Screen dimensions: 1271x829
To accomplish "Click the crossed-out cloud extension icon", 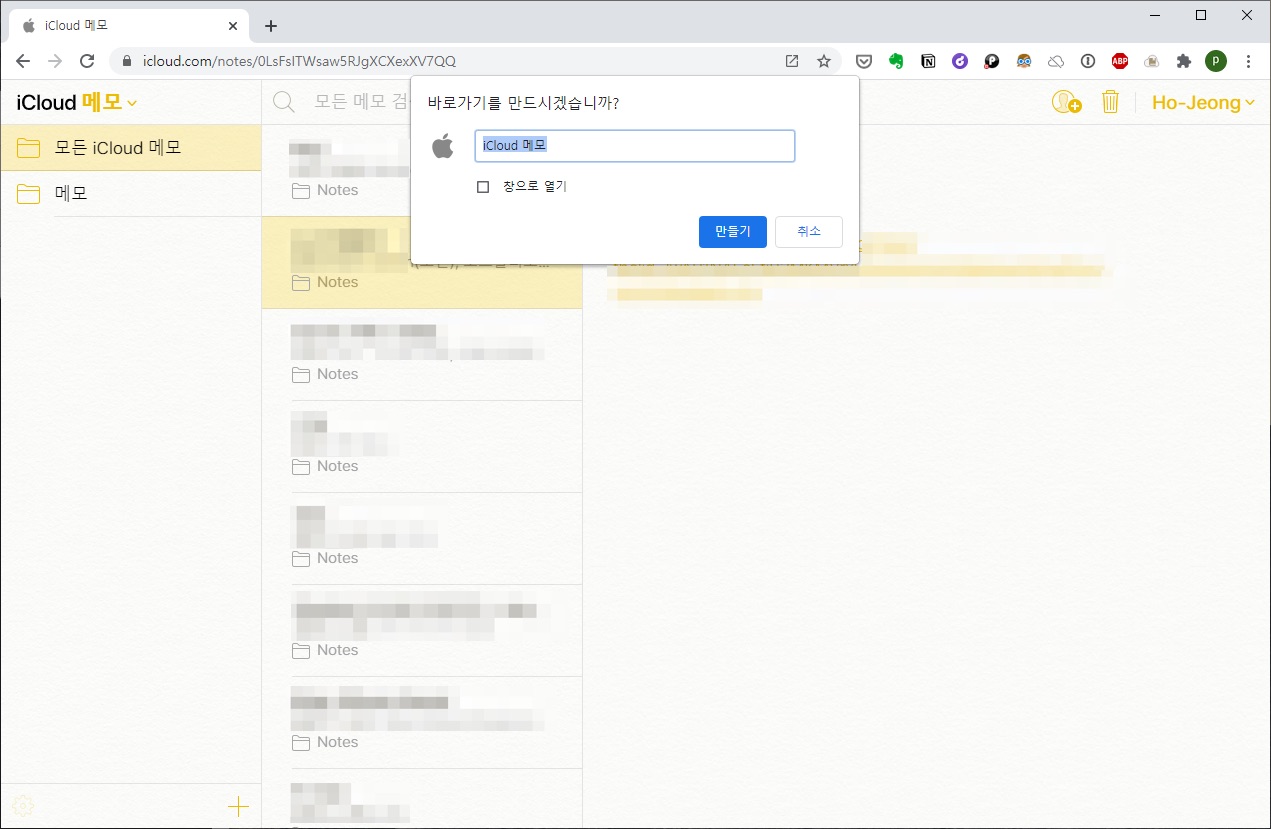I will point(1056,61).
